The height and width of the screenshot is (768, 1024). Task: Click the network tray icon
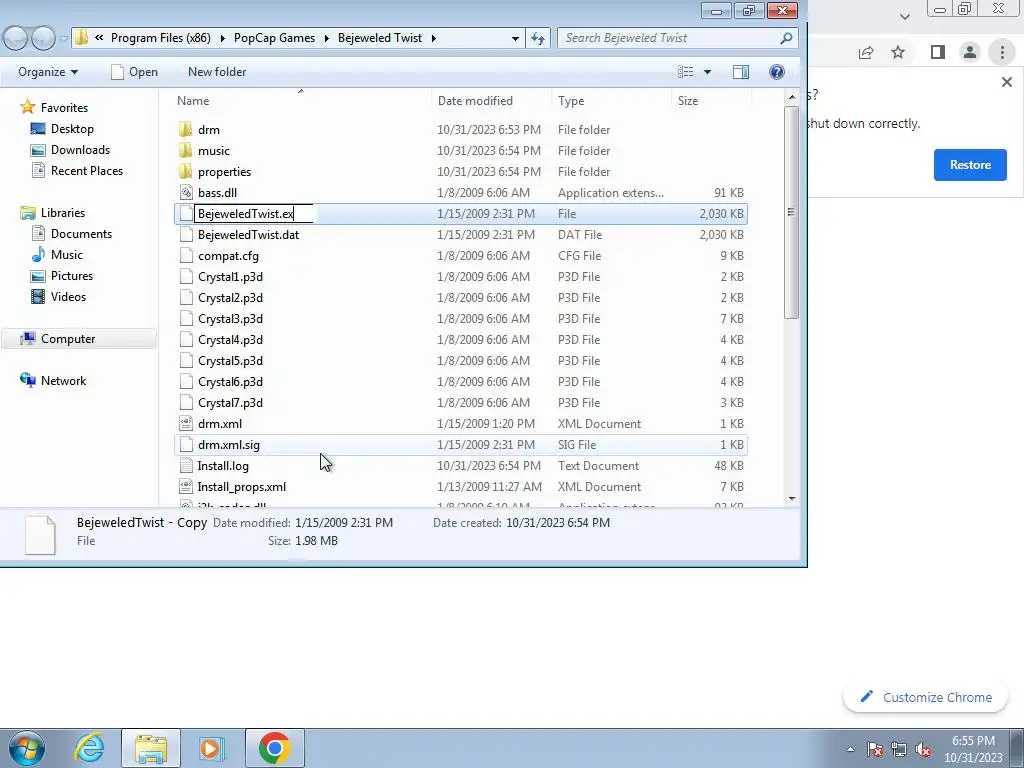point(899,750)
